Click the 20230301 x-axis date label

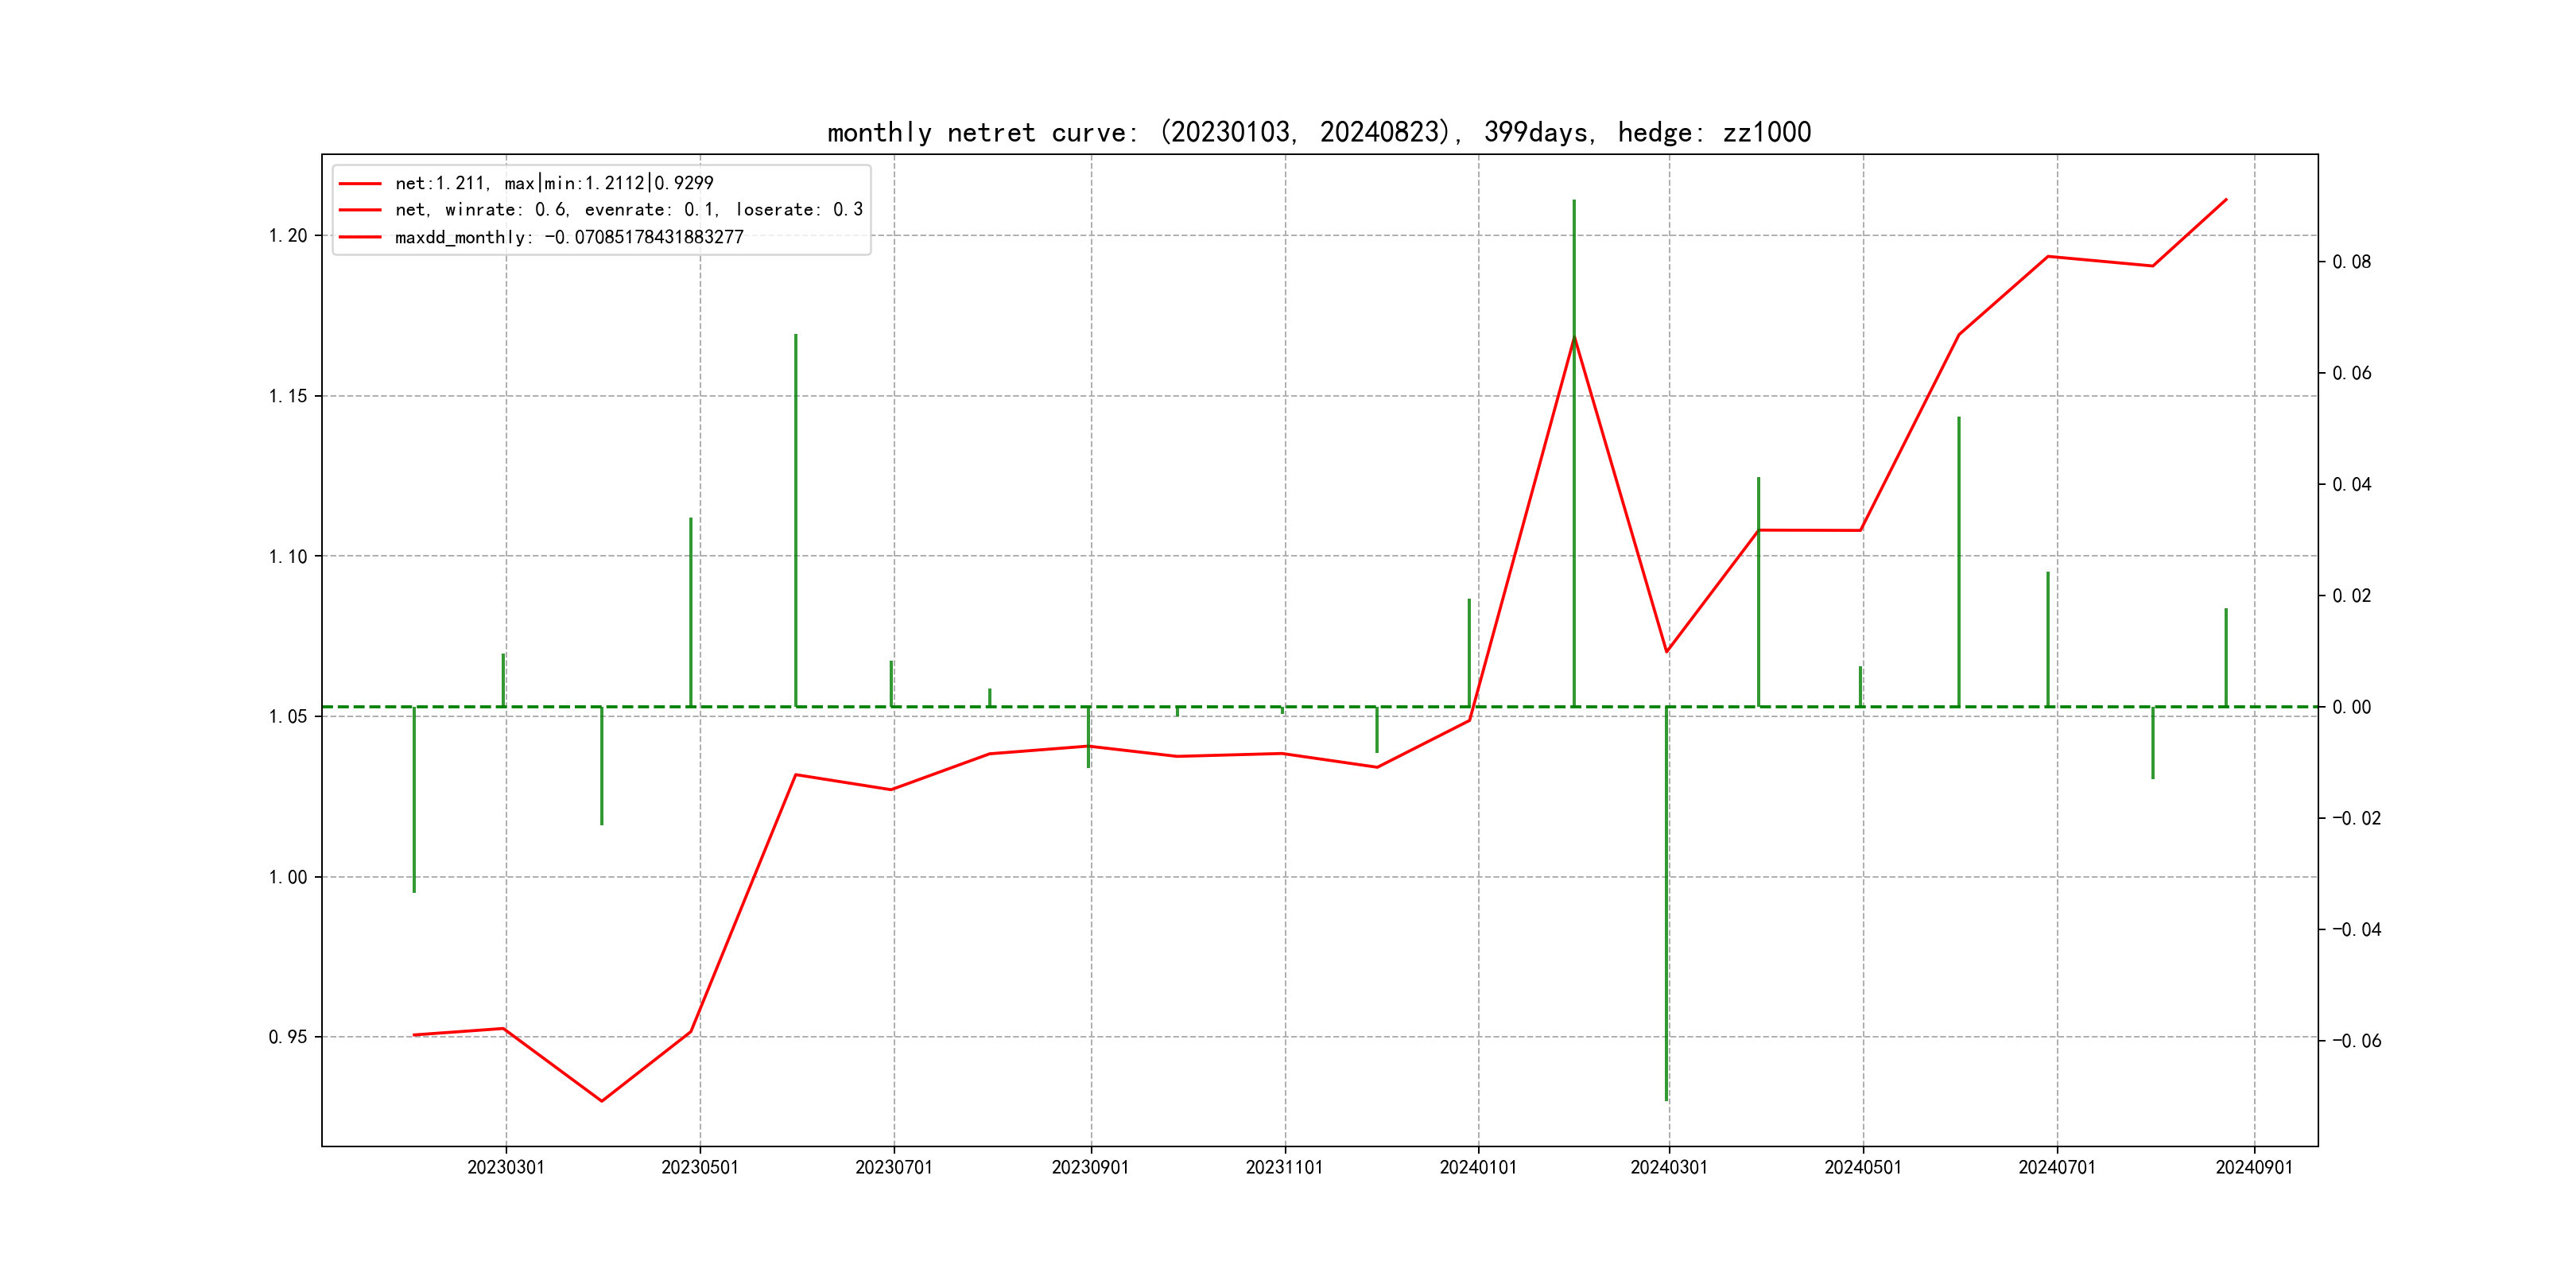(506, 1167)
